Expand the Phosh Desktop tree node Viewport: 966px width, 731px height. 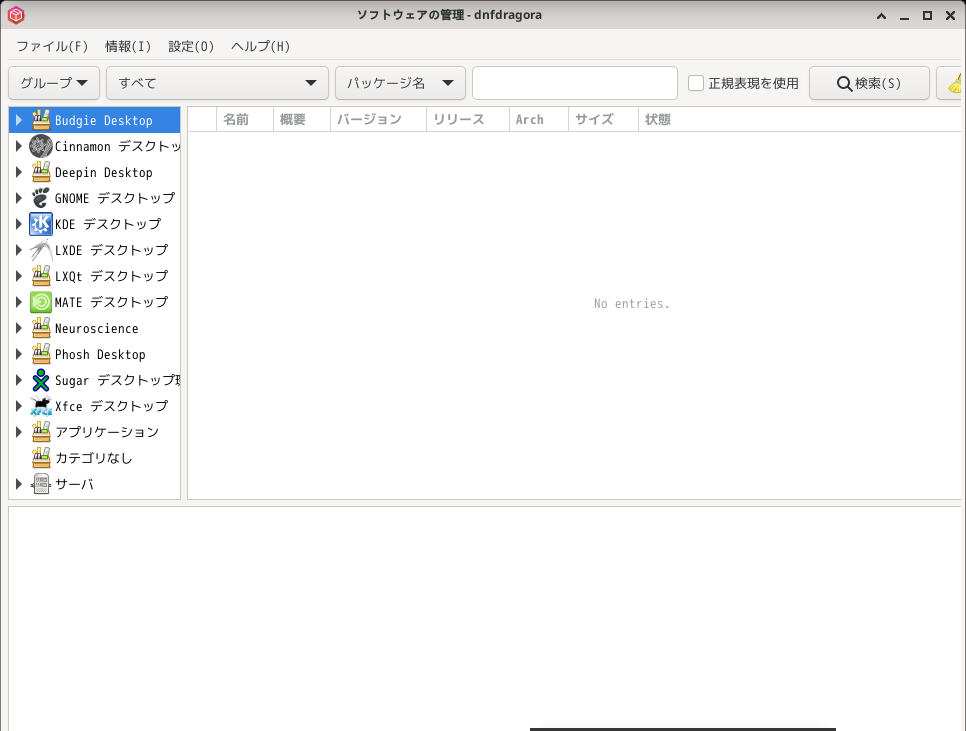pyautogui.click(x=18, y=354)
